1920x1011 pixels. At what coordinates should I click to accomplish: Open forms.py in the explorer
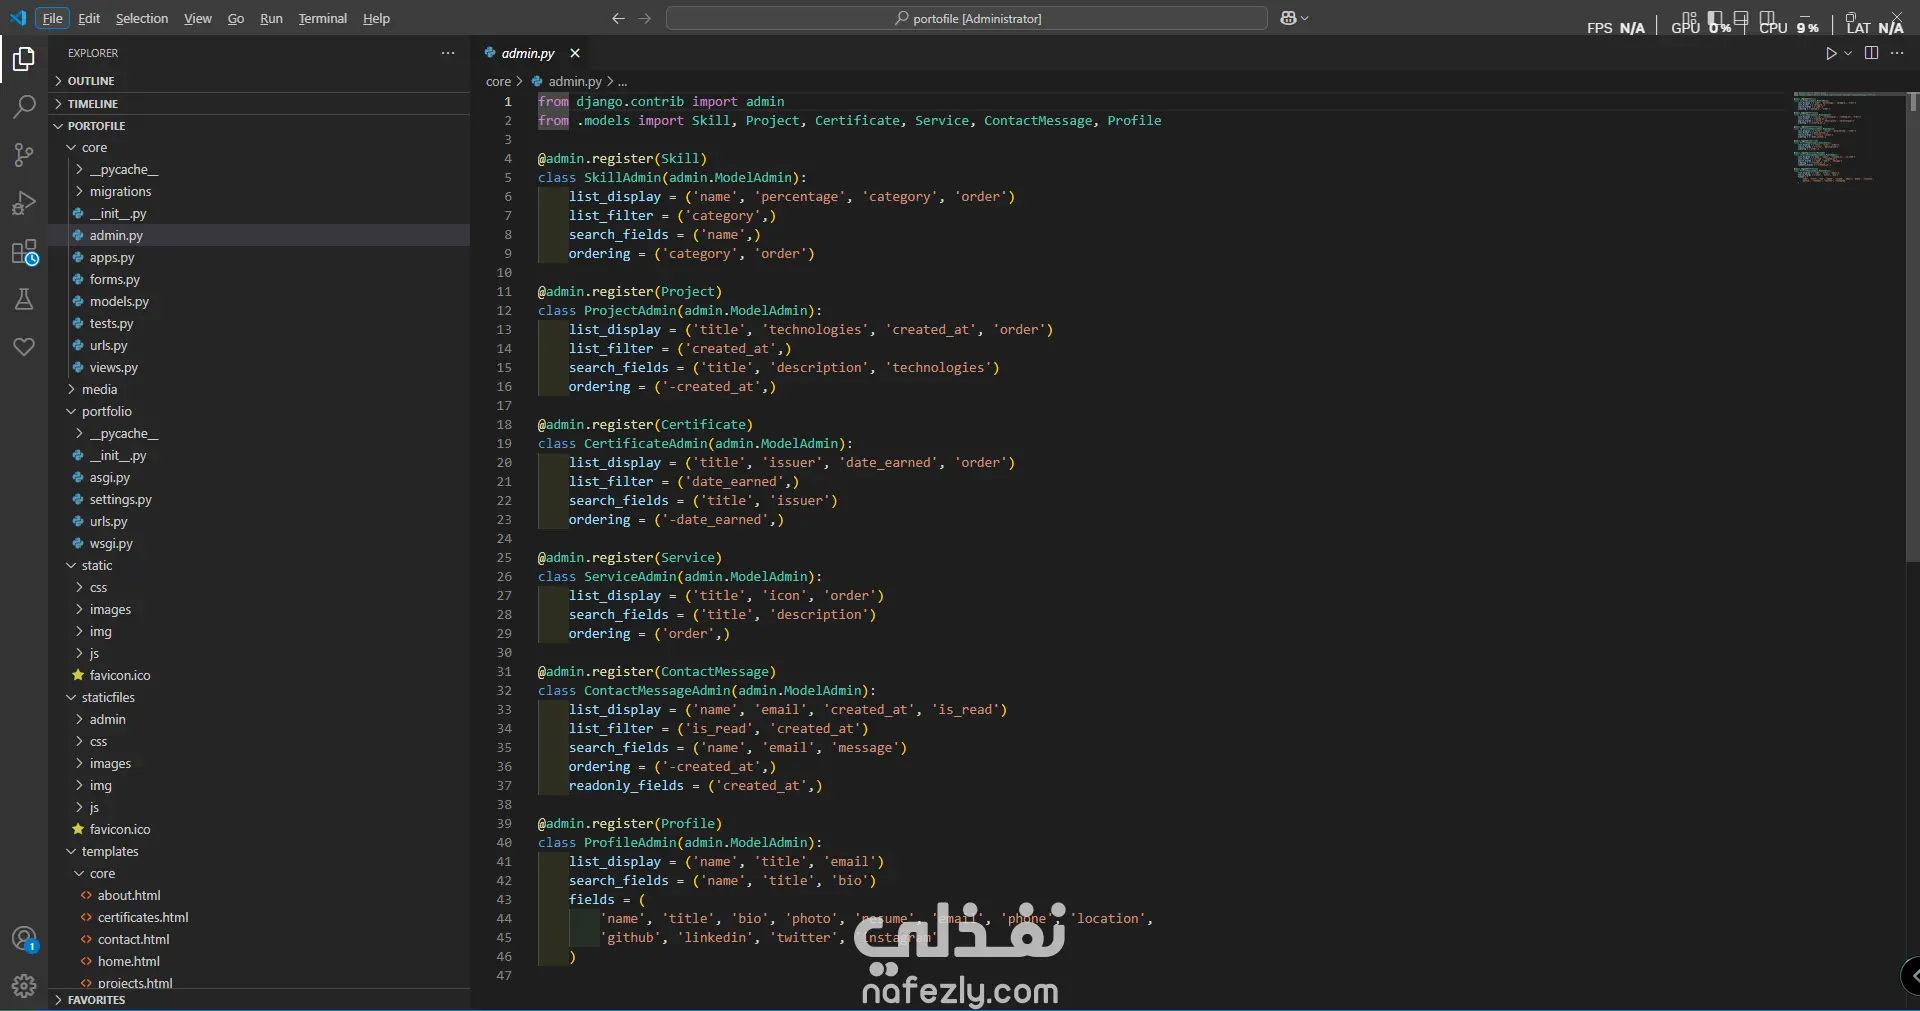pyautogui.click(x=260, y=280)
